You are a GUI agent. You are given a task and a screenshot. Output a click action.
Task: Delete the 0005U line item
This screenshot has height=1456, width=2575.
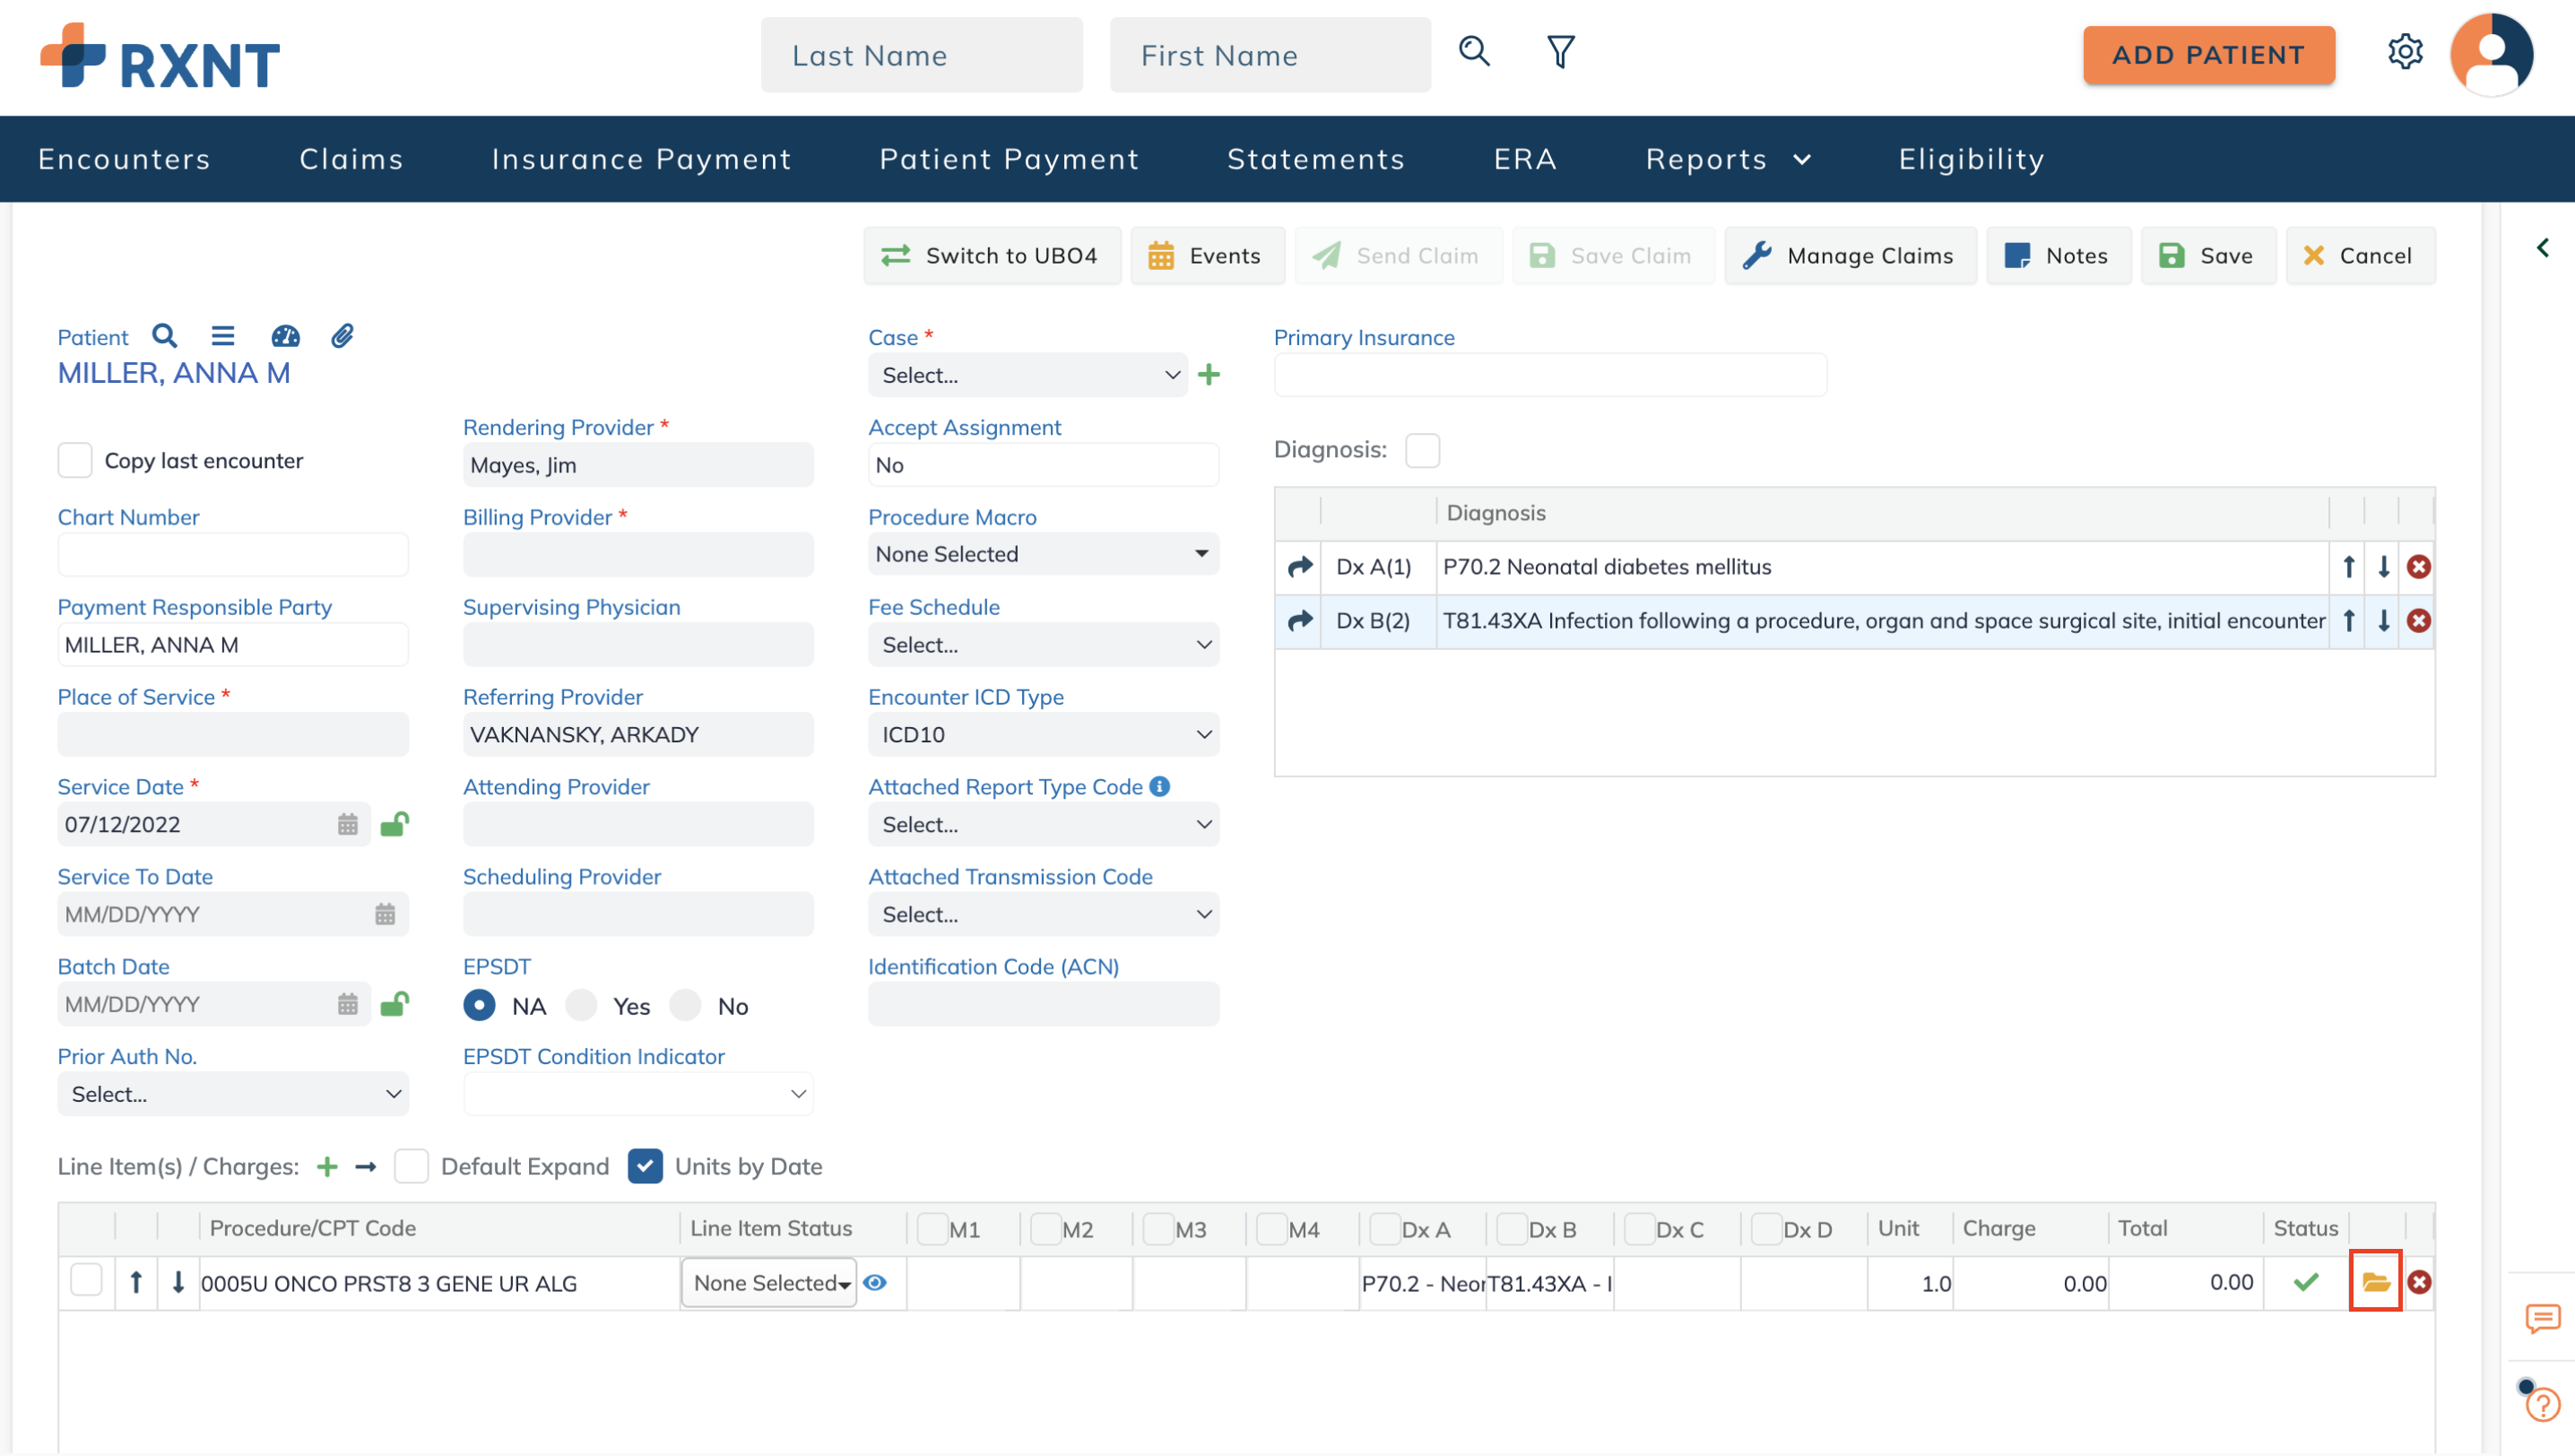(x=2418, y=1282)
